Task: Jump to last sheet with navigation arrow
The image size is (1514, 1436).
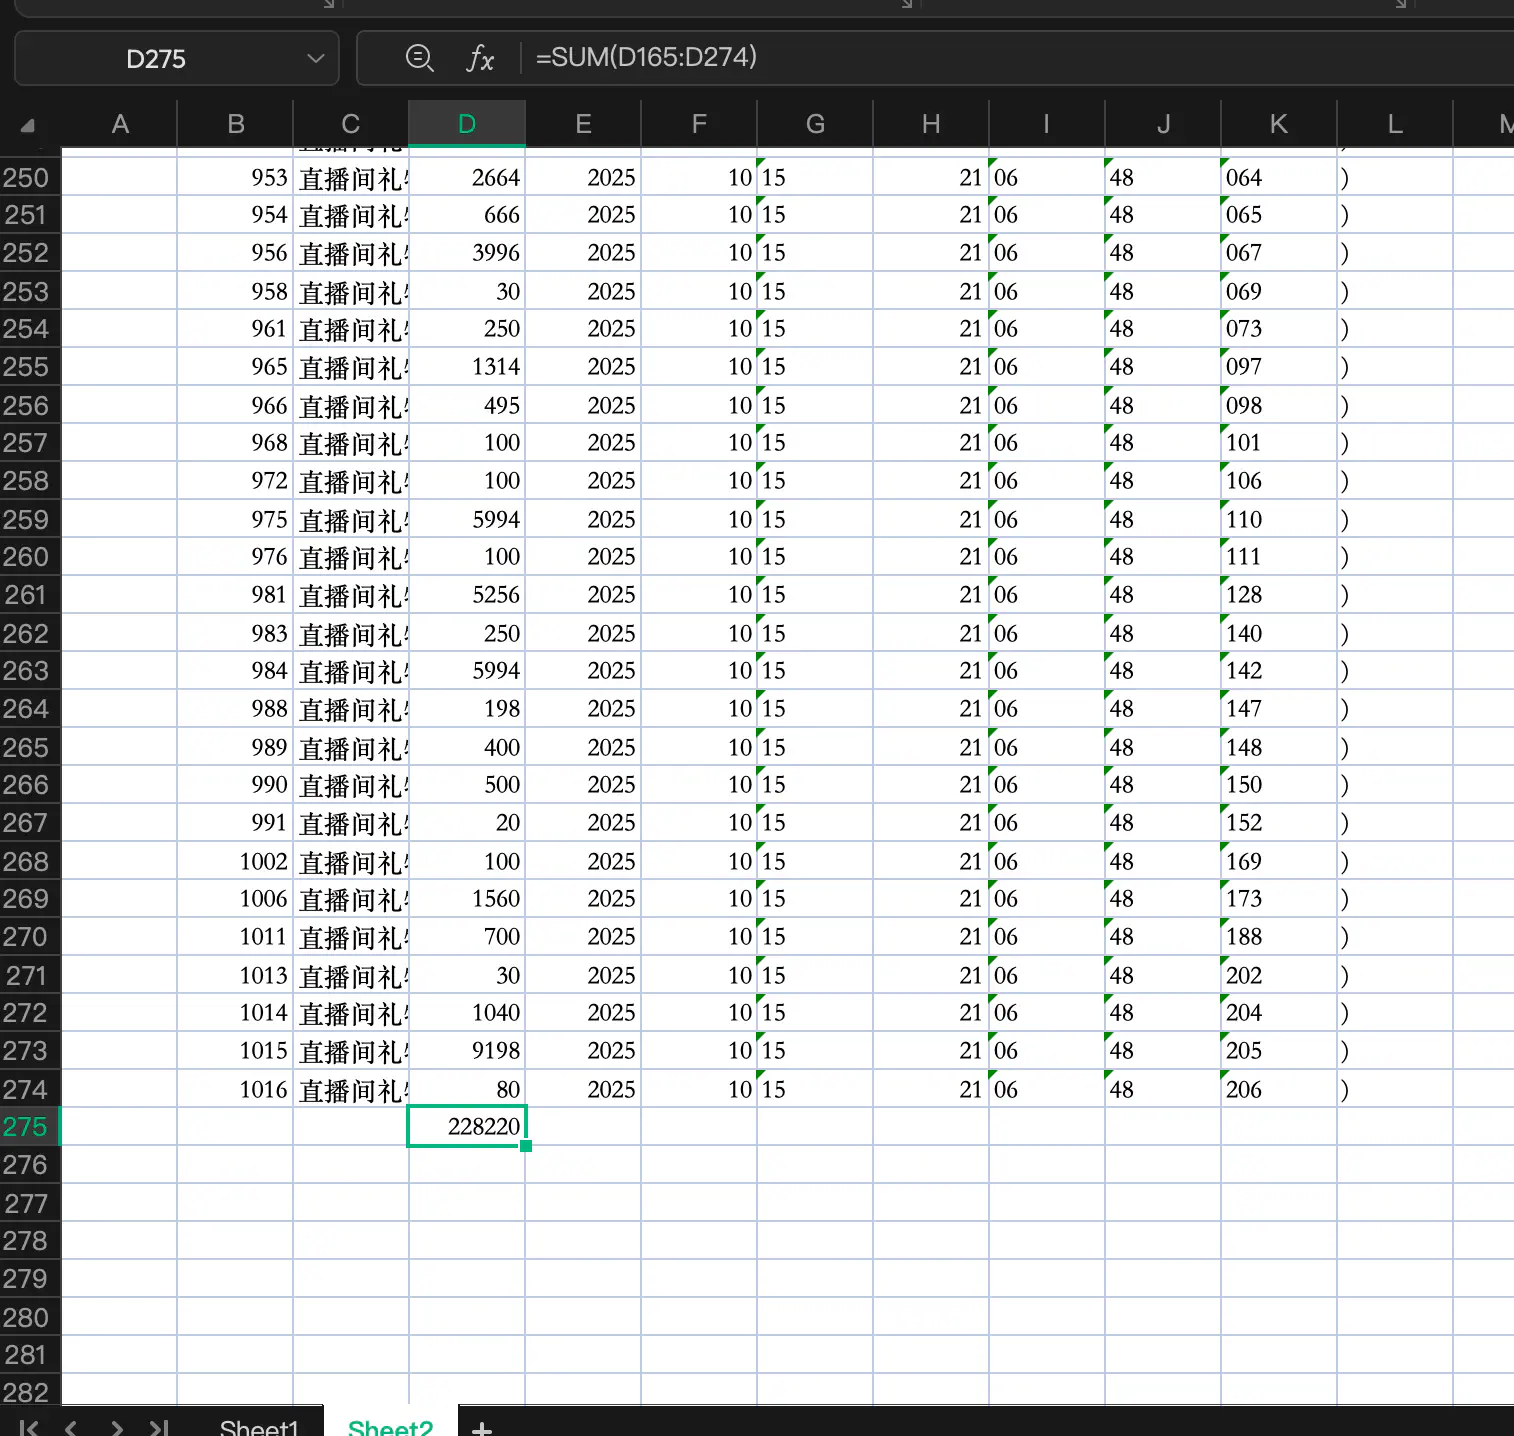Action: (159, 1427)
